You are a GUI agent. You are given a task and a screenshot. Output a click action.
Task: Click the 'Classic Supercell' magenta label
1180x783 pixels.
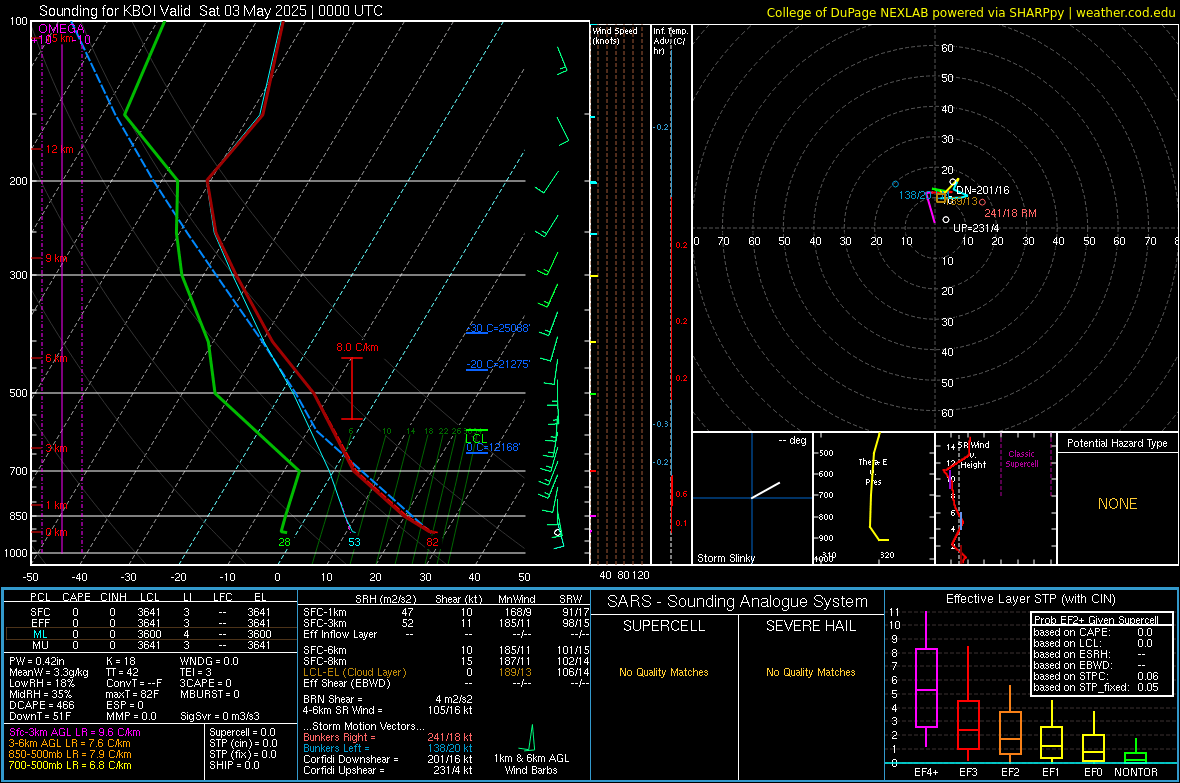click(x=1021, y=459)
